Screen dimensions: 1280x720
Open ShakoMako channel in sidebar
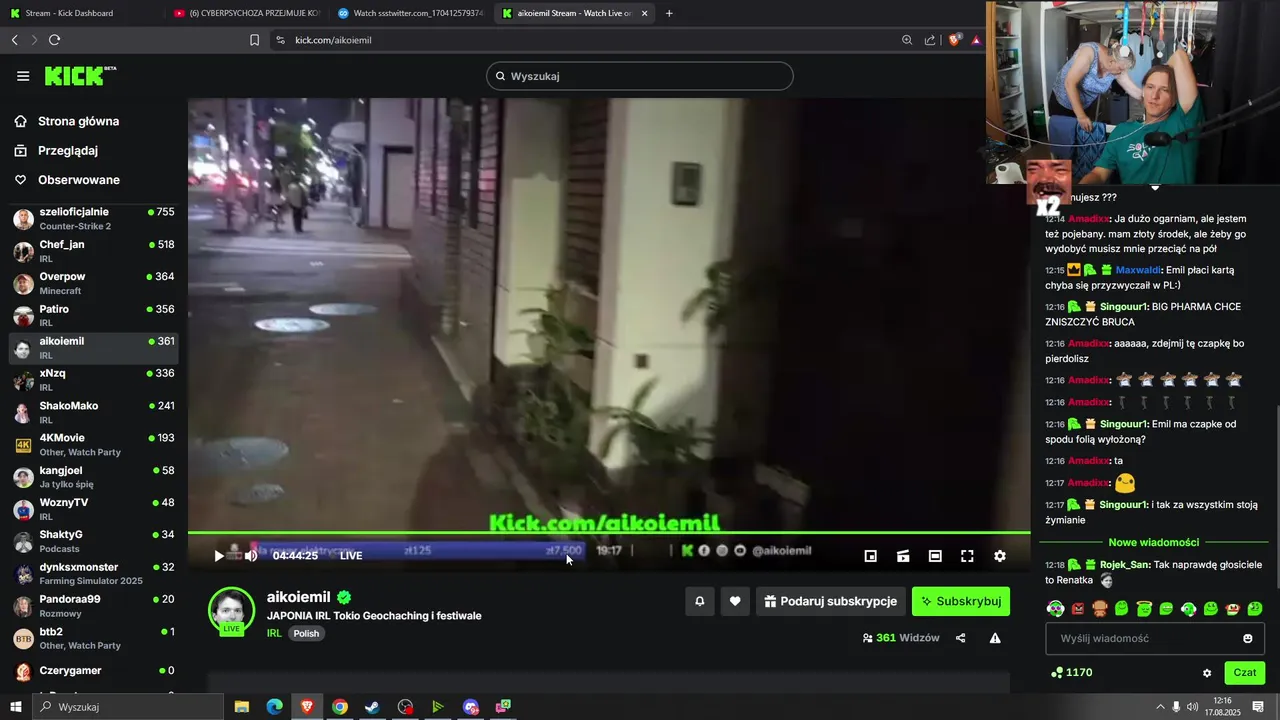pyautogui.click(x=94, y=413)
